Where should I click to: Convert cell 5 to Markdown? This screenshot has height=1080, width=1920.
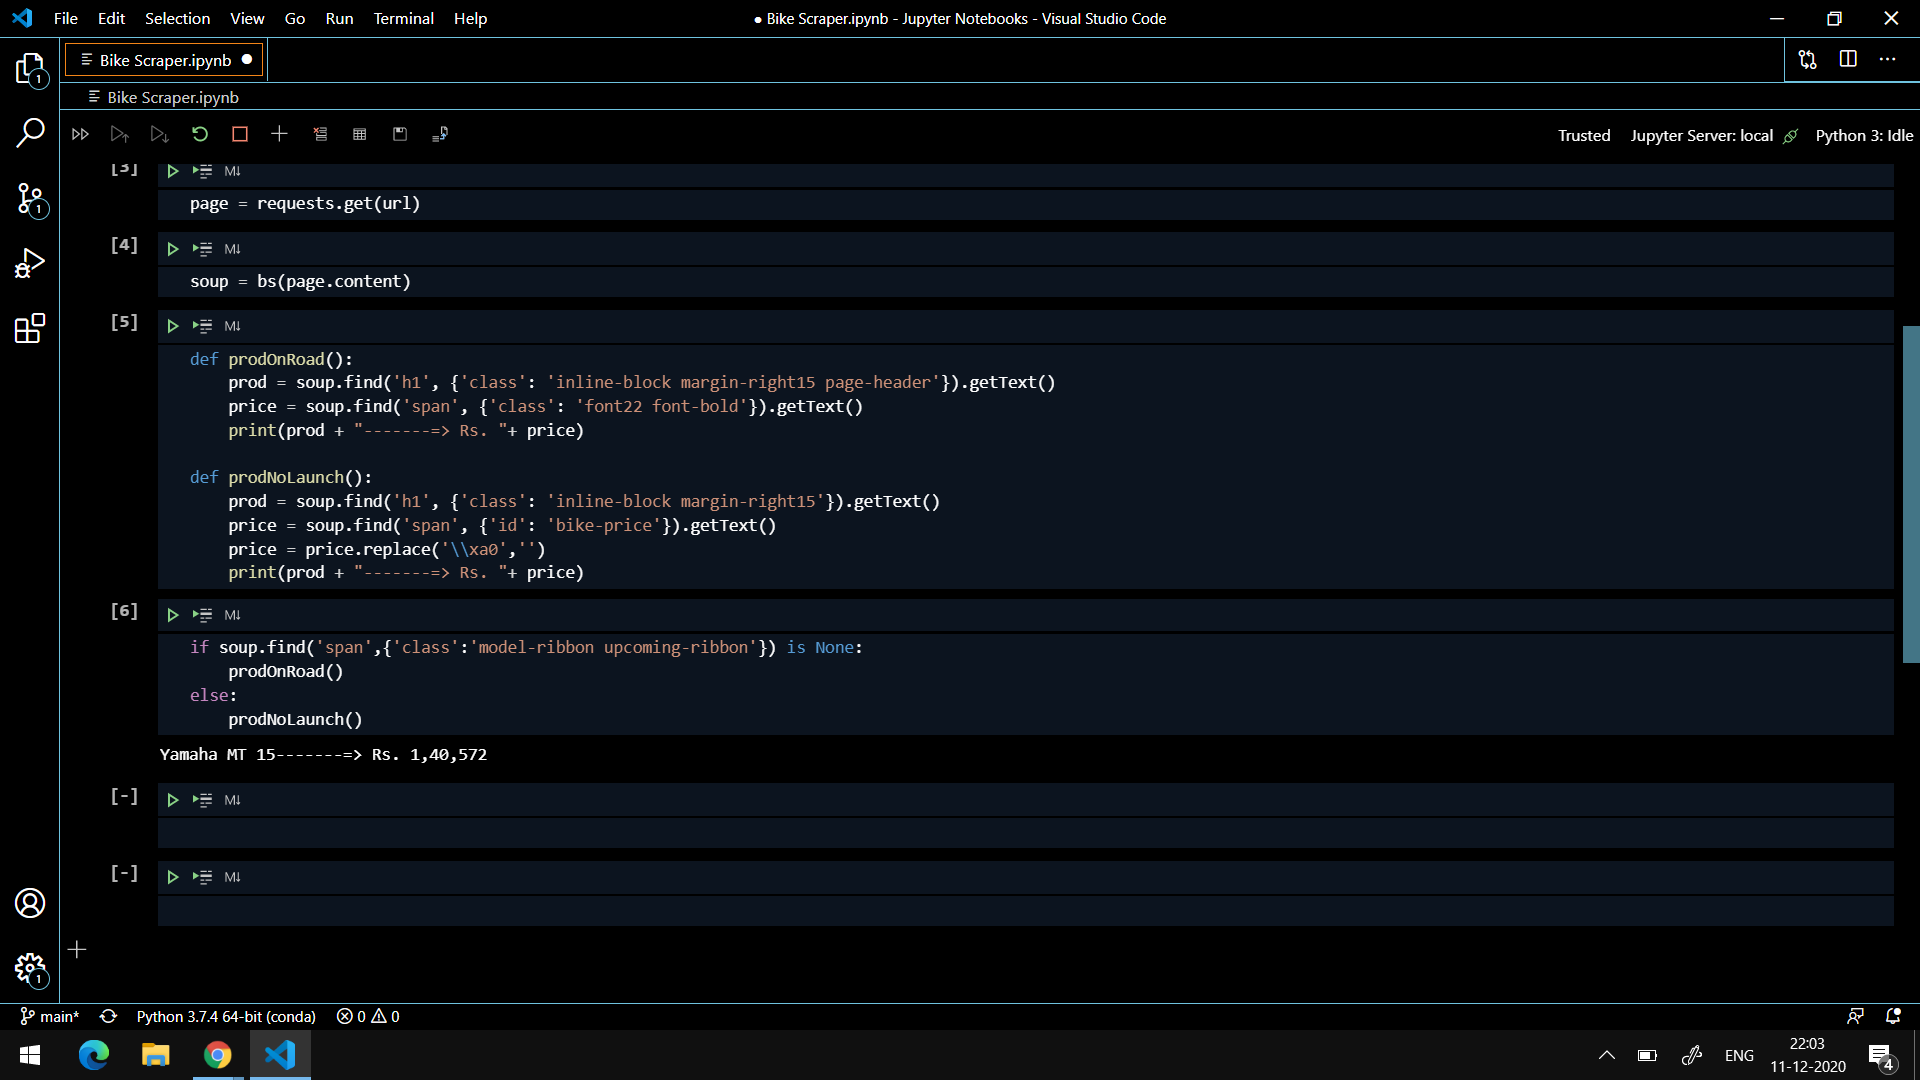(232, 326)
